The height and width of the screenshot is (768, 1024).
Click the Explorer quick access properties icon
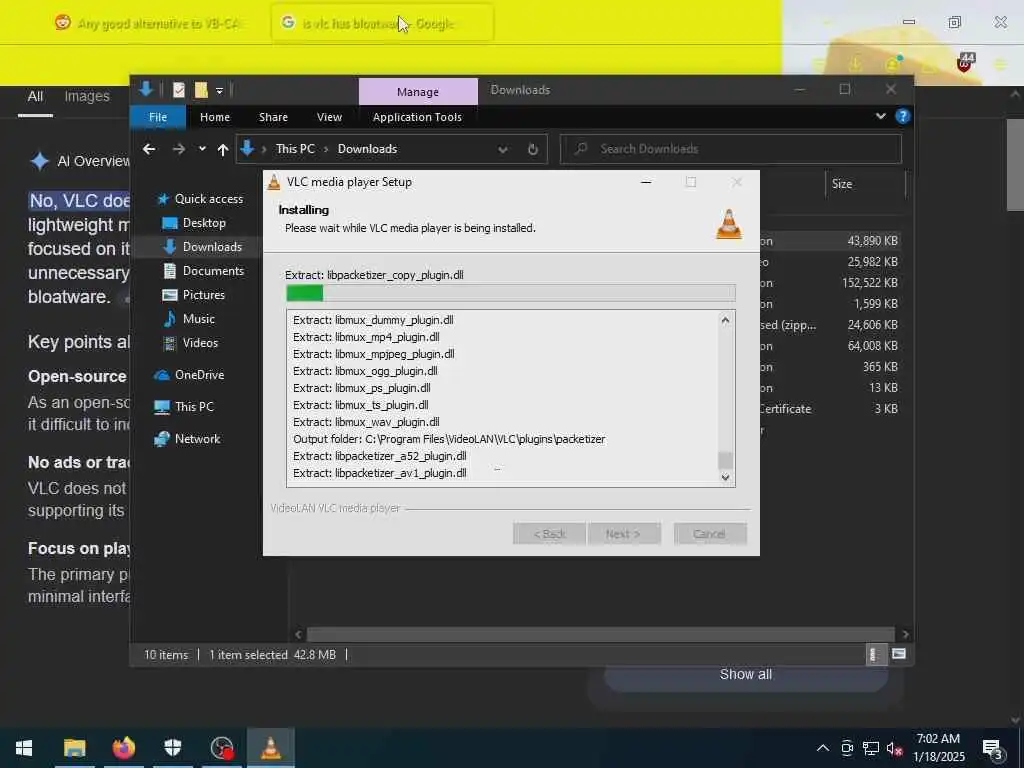click(x=178, y=90)
